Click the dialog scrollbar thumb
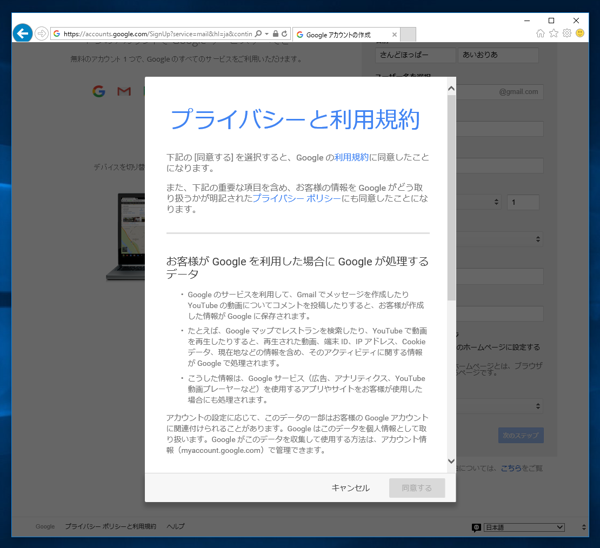Screen dimensions: 600x548 tap(451, 197)
